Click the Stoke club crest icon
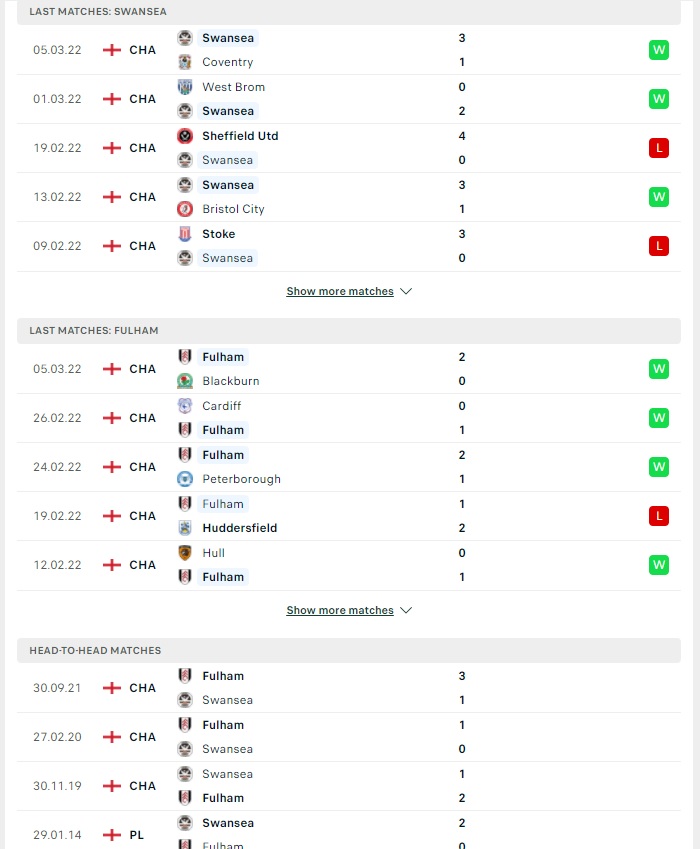The image size is (700, 849). point(185,234)
